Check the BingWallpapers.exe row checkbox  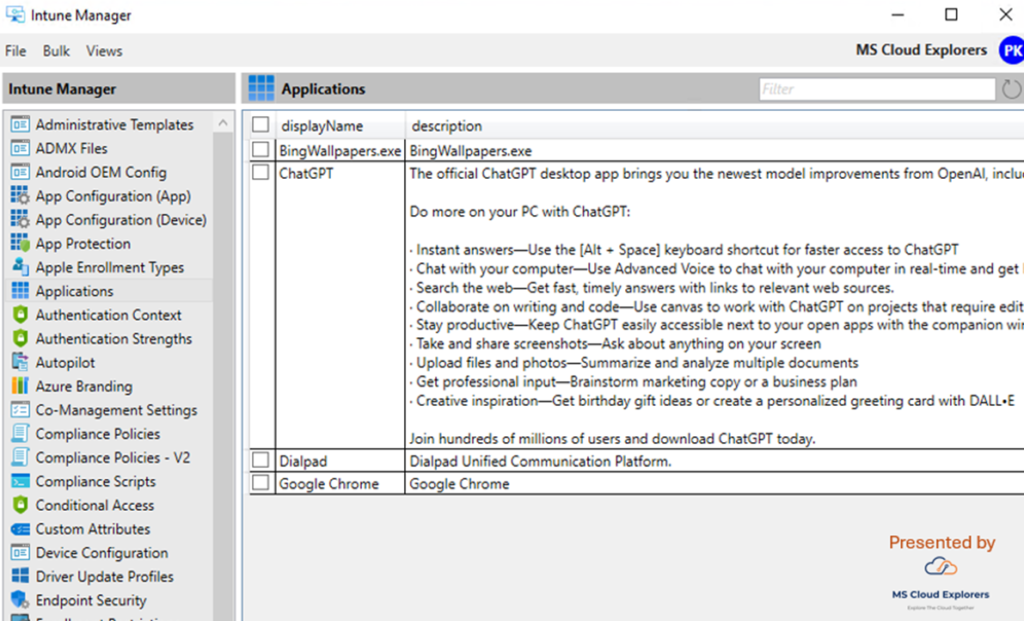pos(261,150)
